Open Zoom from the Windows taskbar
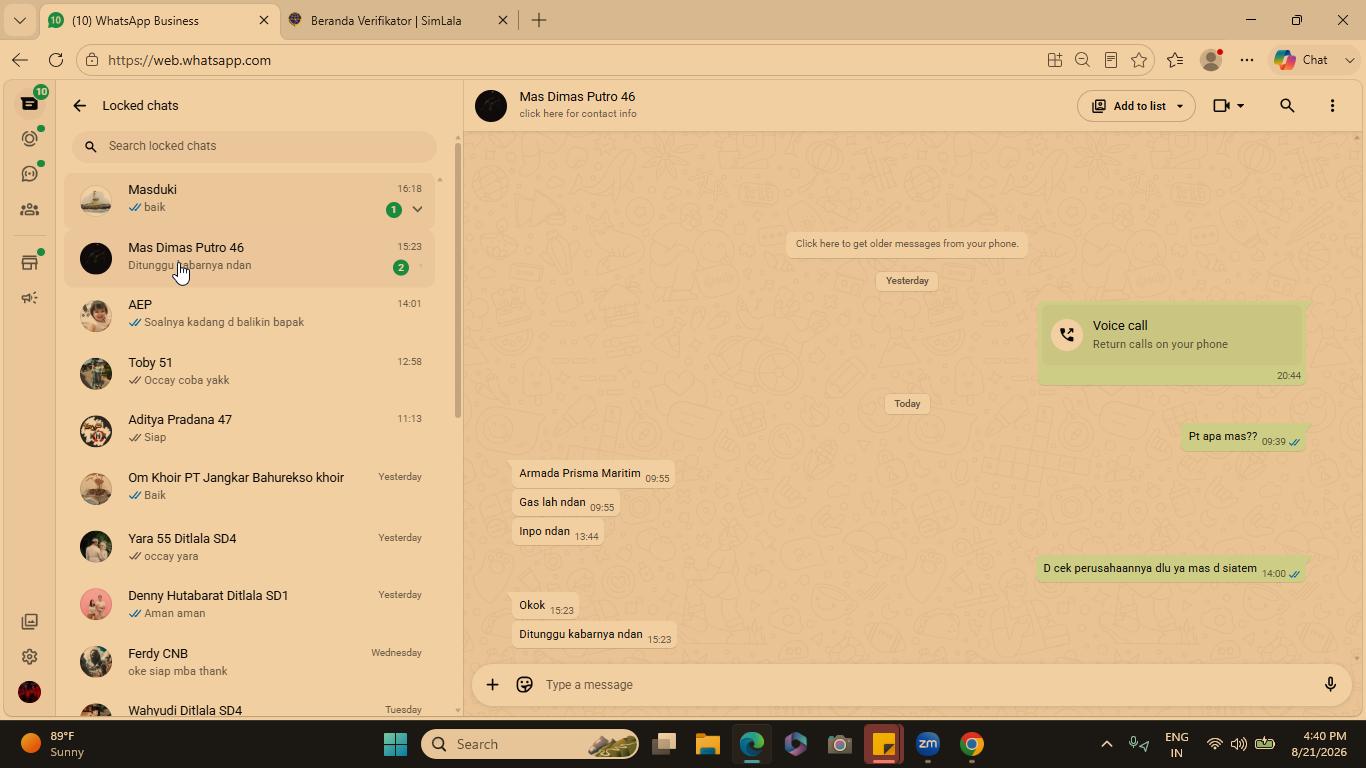This screenshot has width=1366, height=768. click(x=928, y=744)
